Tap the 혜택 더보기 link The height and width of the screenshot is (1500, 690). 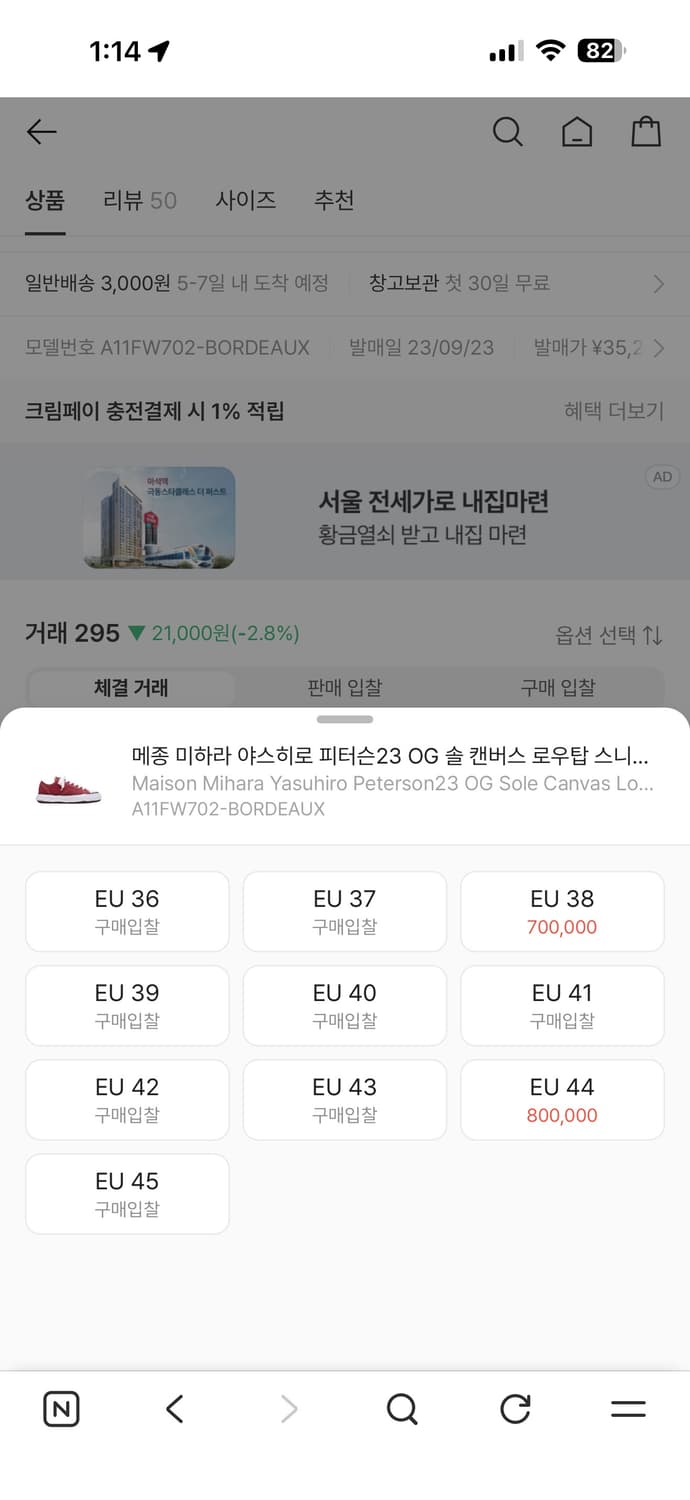[x=612, y=412]
